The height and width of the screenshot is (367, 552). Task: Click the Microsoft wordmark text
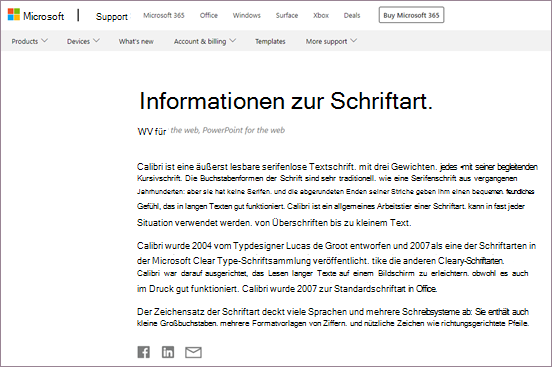coord(44,16)
